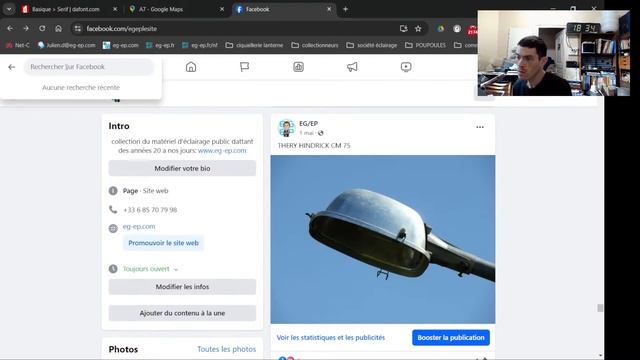This screenshot has height=360, width=640.
Task: Open tab search dropdown arrow
Action: 9,9
